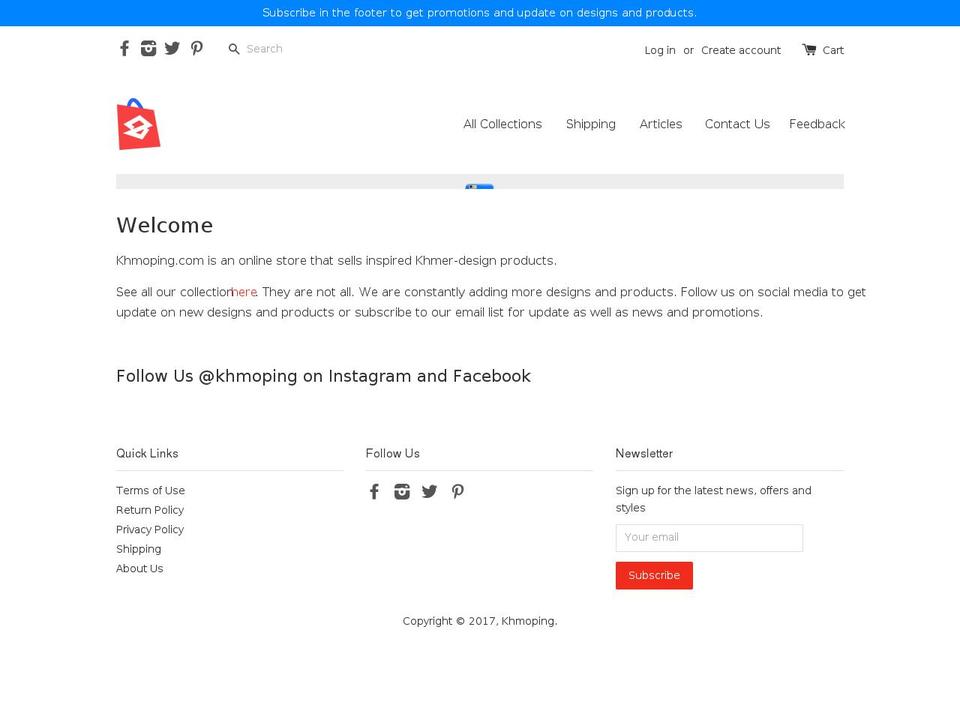Click the search magnifier icon

coord(234,48)
